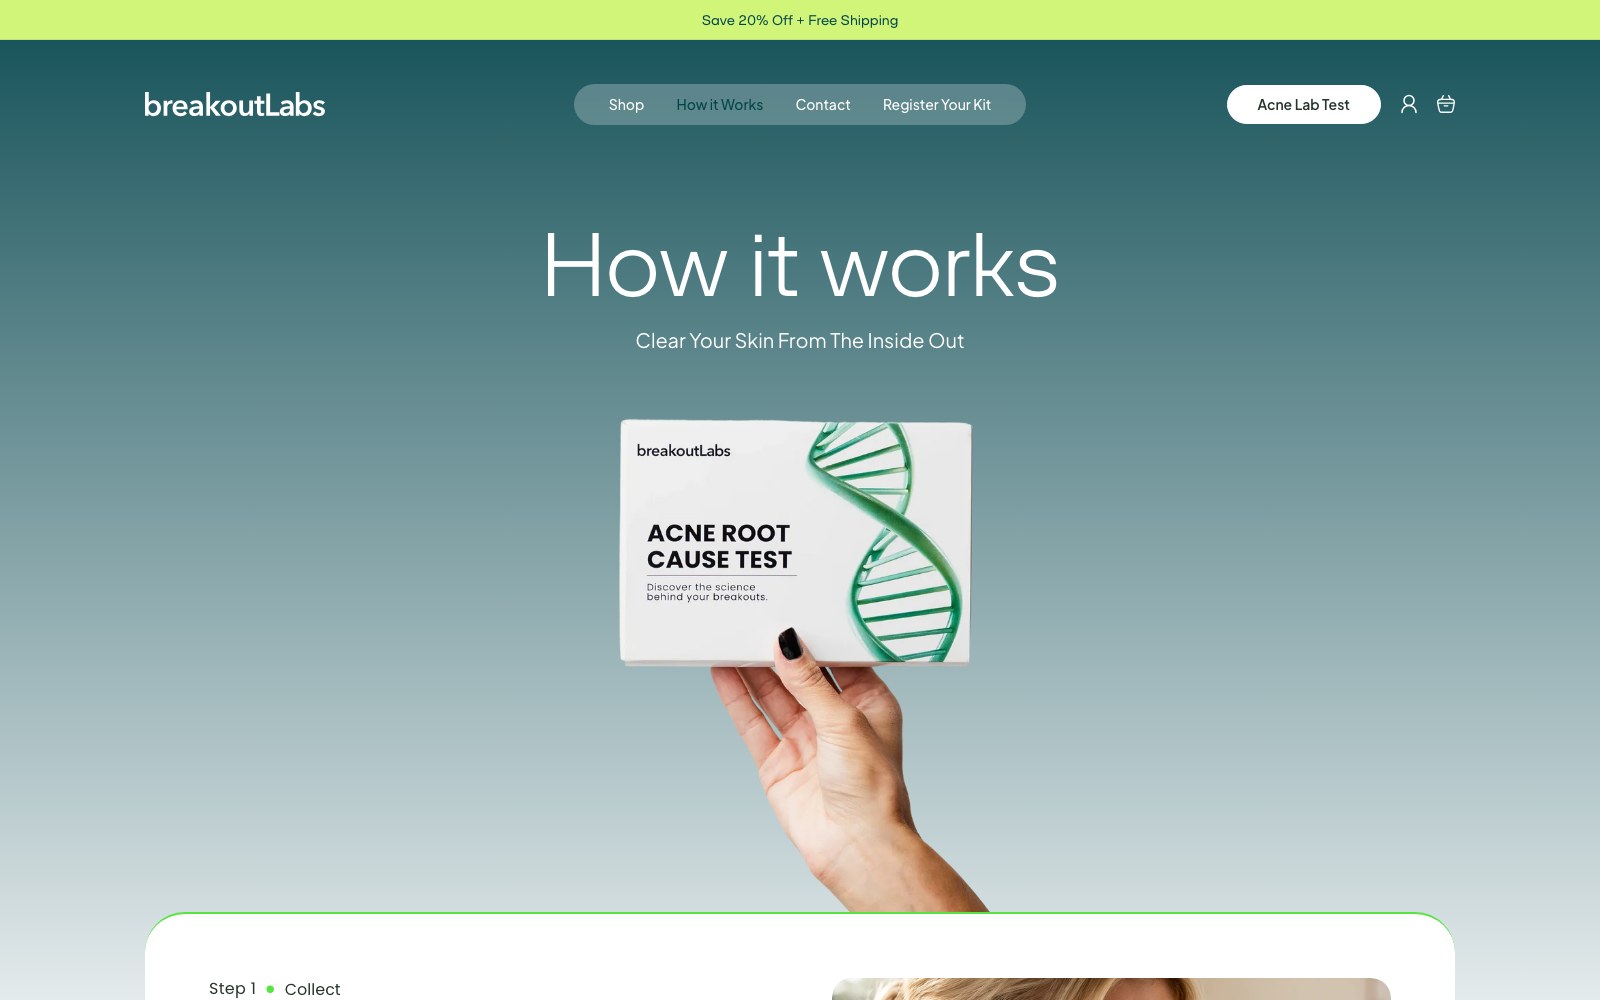Open the user account icon
The height and width of the screenshot is (1000, 1600).
1408,104
